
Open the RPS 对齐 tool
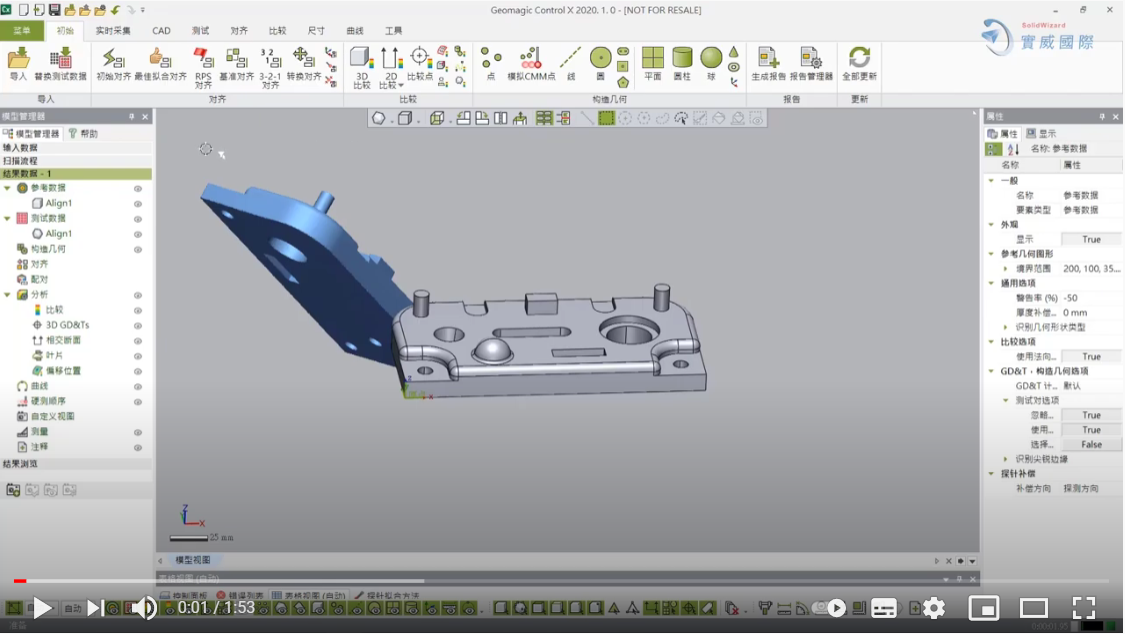(x=203, y=67)
